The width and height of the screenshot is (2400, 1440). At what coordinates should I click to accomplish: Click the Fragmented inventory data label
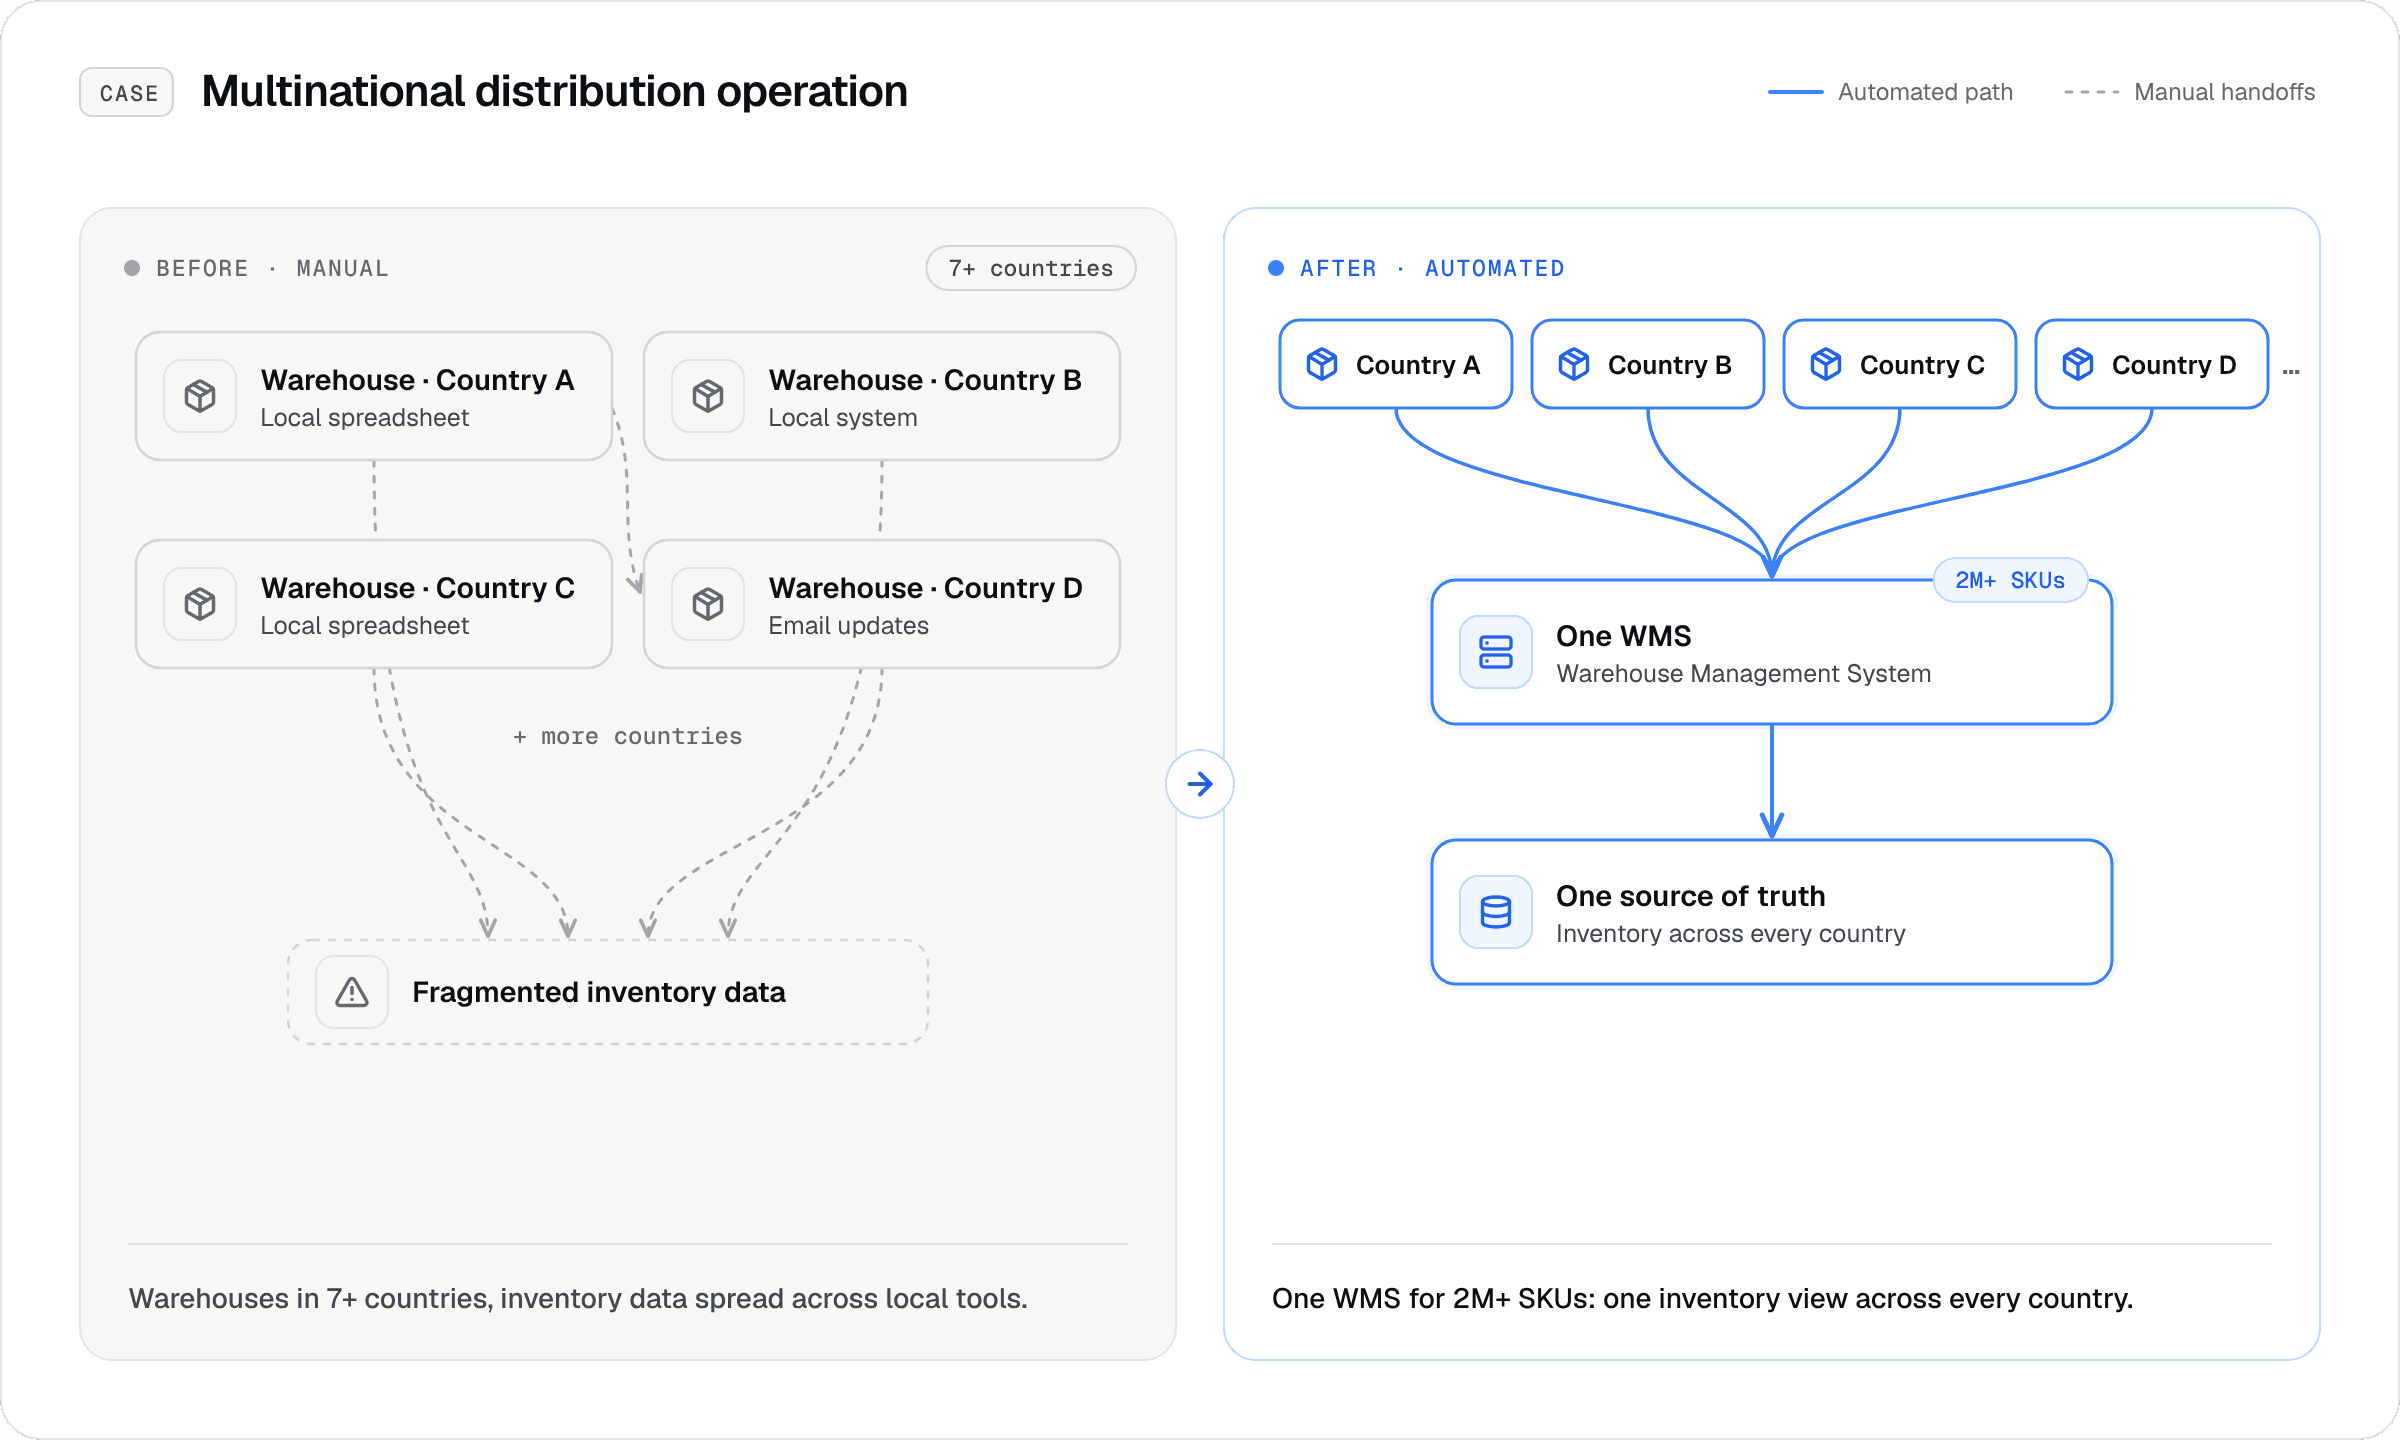599,992
